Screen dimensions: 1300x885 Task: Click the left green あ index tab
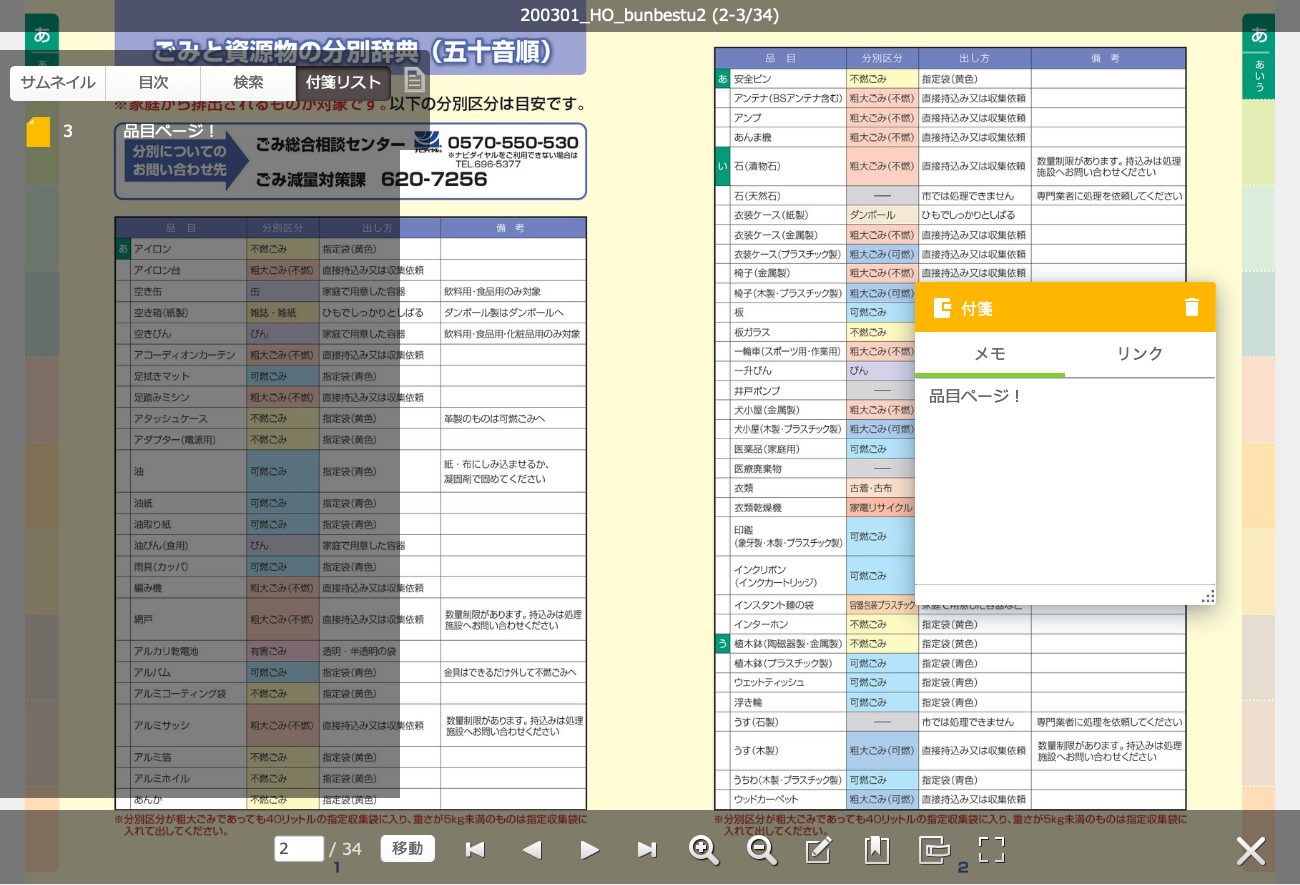click(x=42, y=36)
